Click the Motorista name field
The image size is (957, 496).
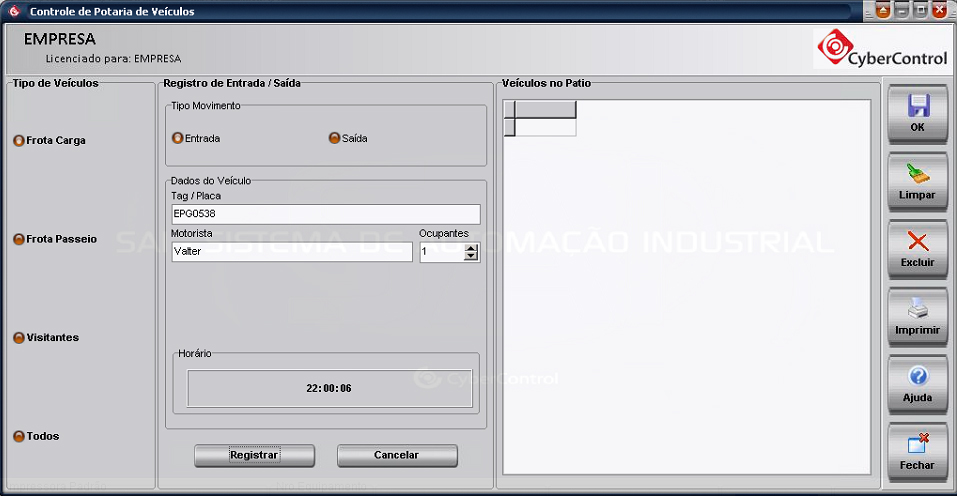pyautogui.click(x=291, y=252)
